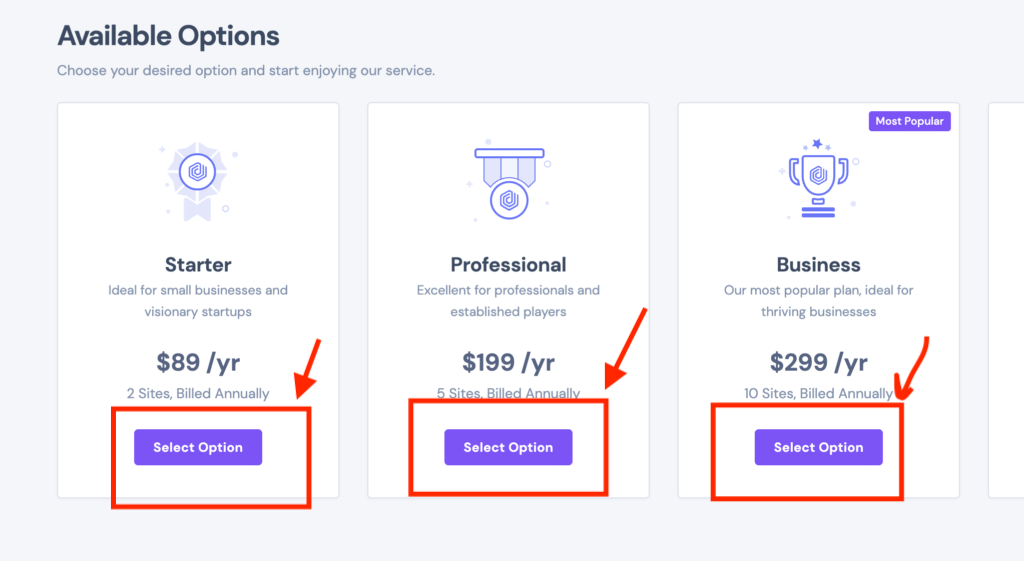Click the Professional plan title
This screenshot has height=561, width=1024.
(508, 264)
